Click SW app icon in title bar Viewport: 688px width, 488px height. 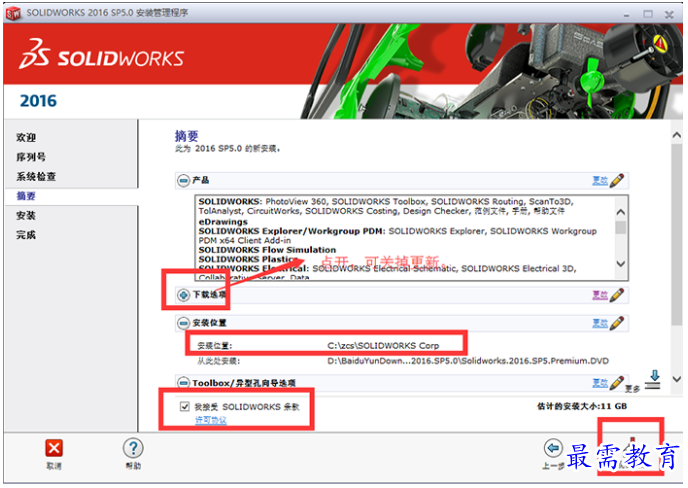click(13, 14)
